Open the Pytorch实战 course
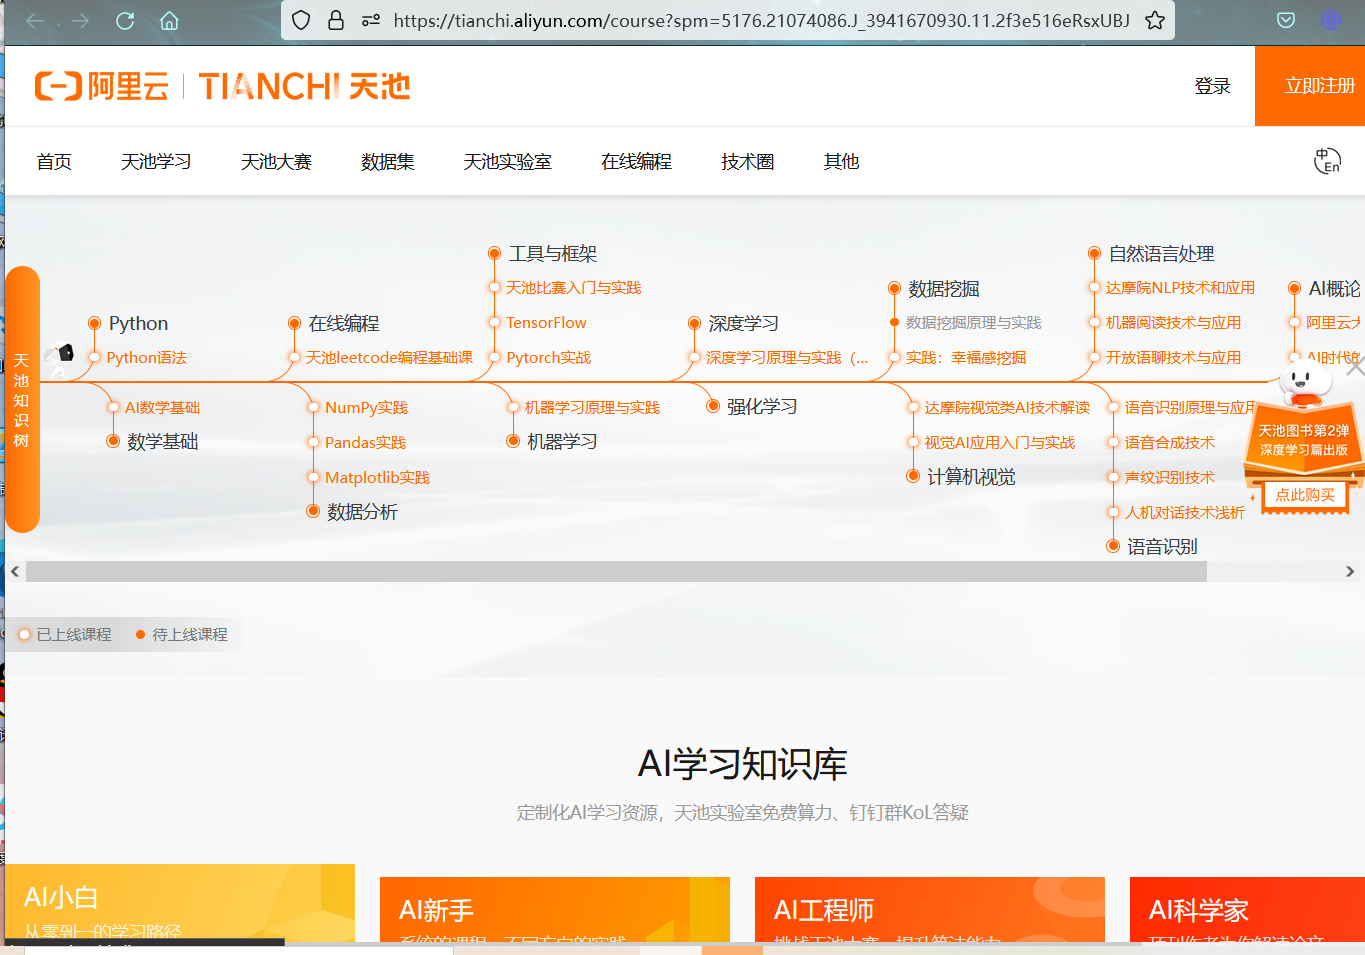 pyautogui.click(x=548, y=358)
